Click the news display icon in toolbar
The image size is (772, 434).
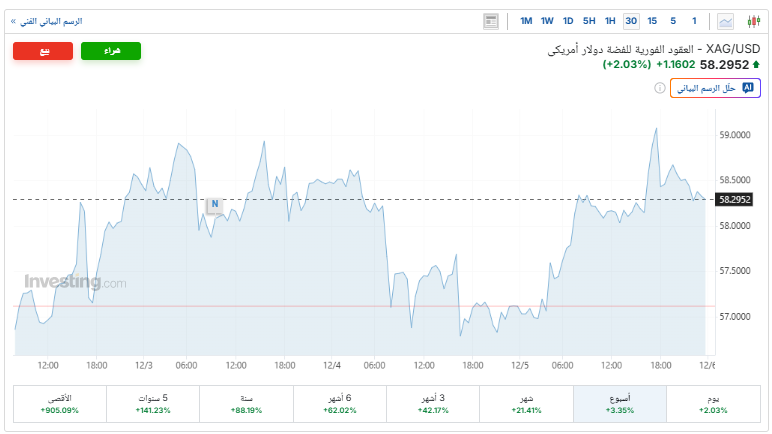(x=490, y=21)
